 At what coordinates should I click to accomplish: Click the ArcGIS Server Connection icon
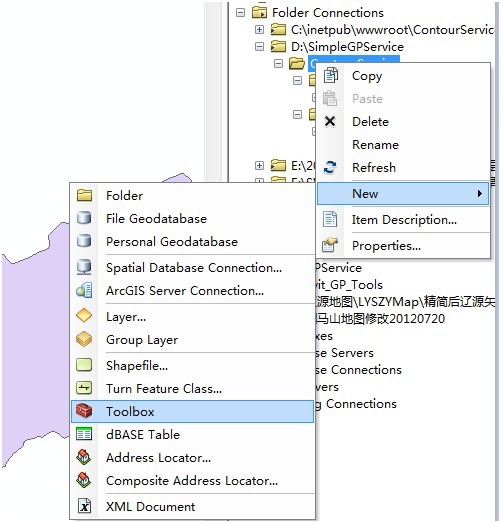point(84,290)
